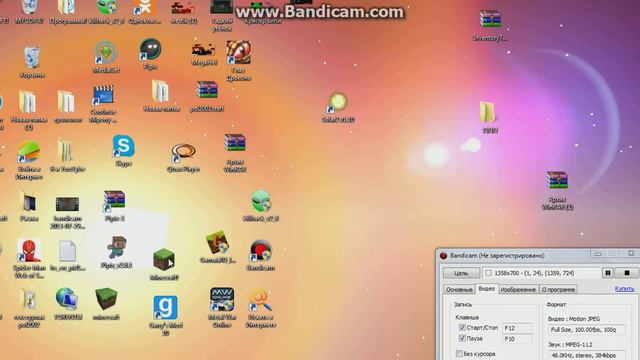Select the Skype desktop shortcut
This screenshot has width=640, height=360.
(123, 146)
